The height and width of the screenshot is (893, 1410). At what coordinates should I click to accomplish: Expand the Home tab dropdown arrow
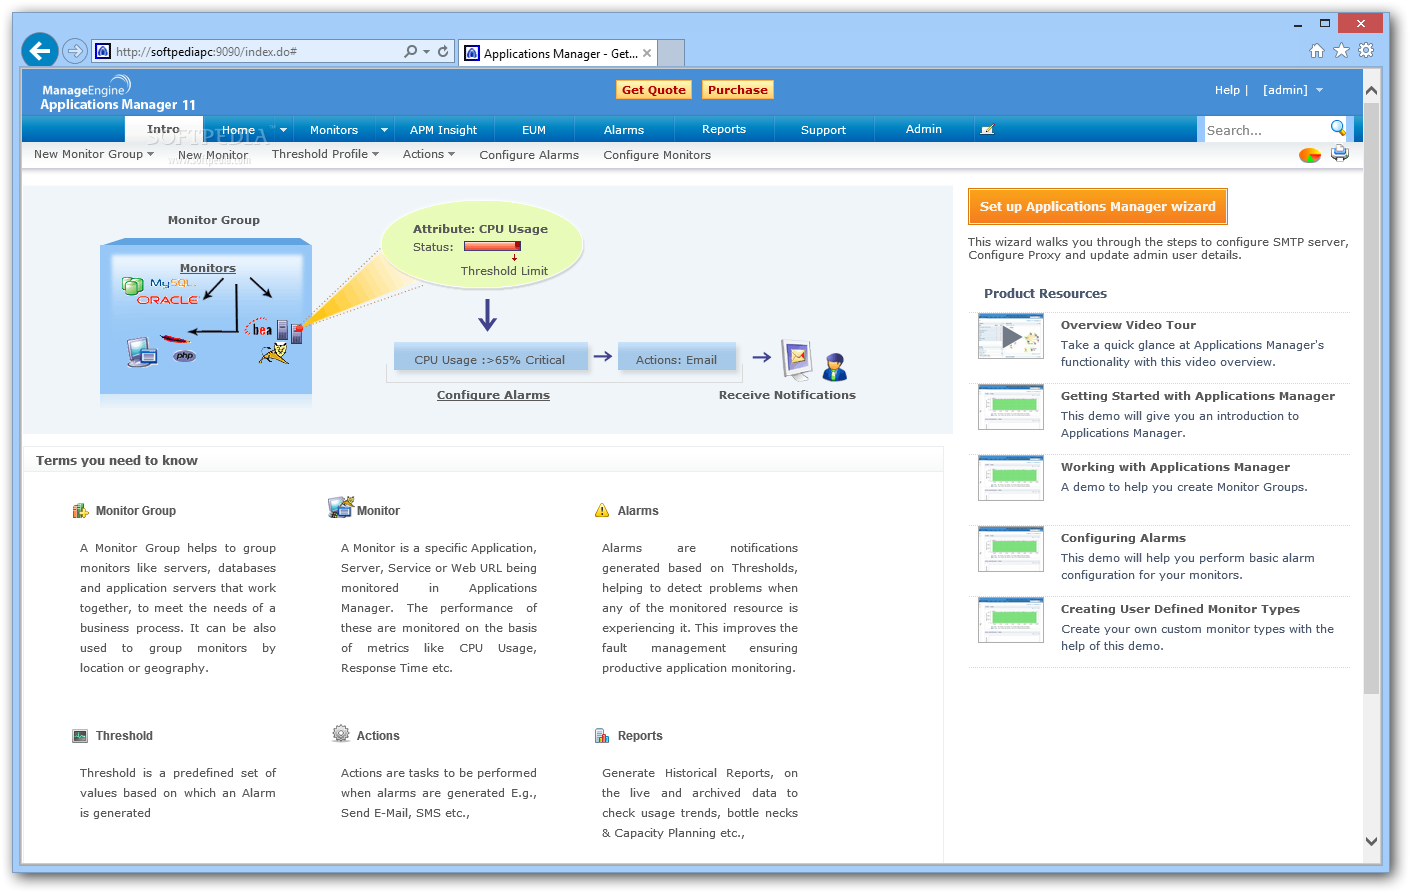click(284, 130)
